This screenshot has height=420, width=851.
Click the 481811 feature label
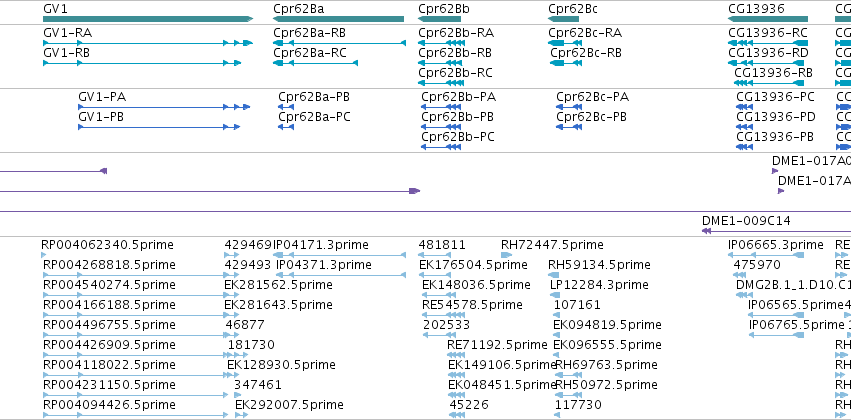coord(442,245)
